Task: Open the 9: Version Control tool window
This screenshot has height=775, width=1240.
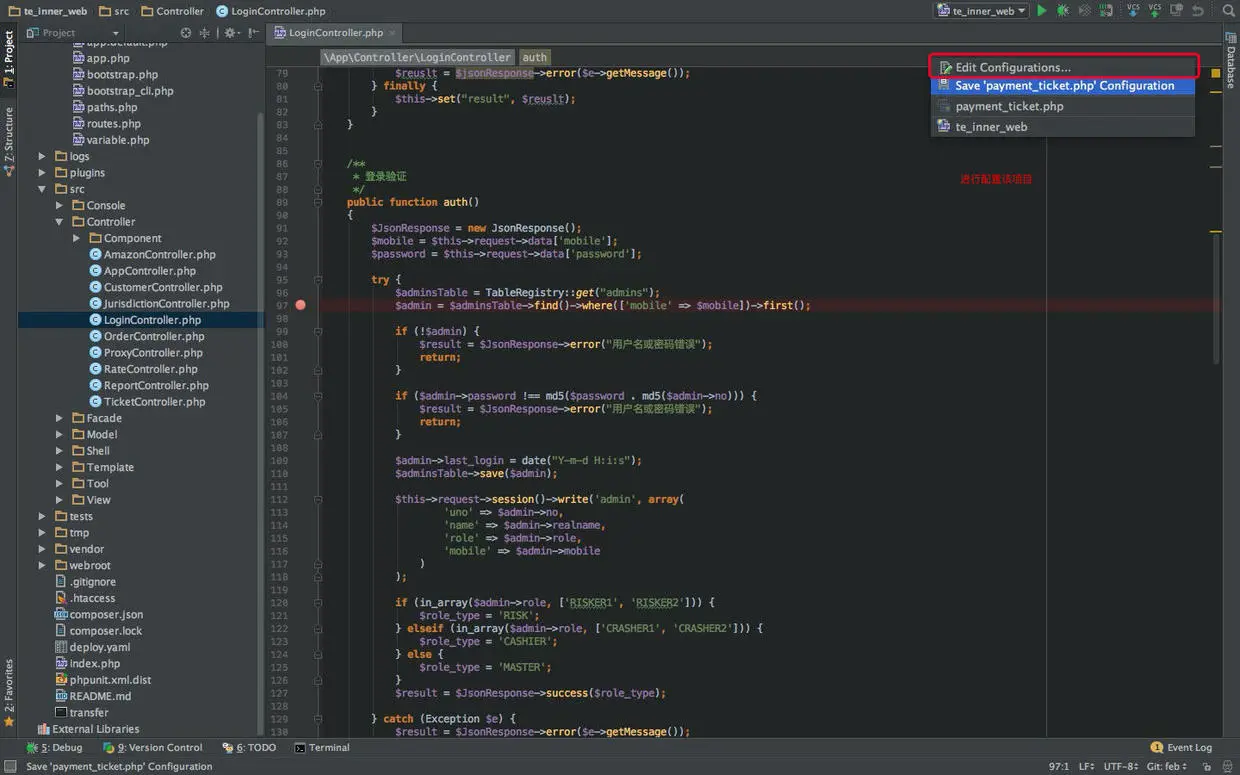Action: point(153,747)
